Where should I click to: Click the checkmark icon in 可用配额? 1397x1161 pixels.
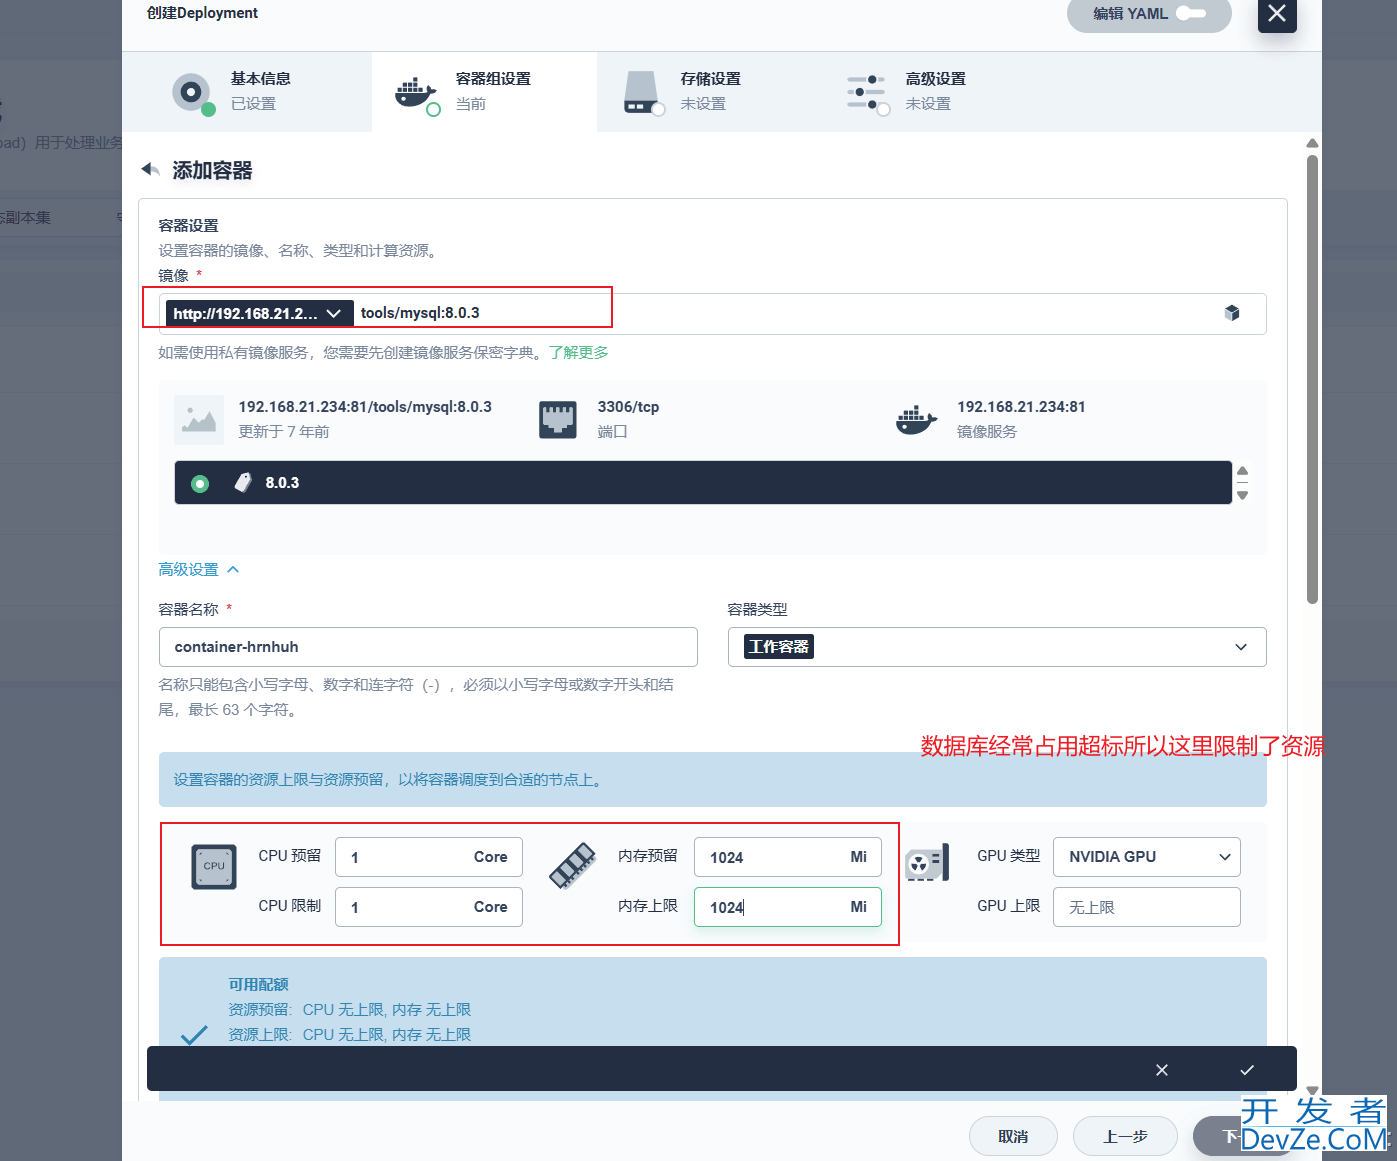point(194,1035)
